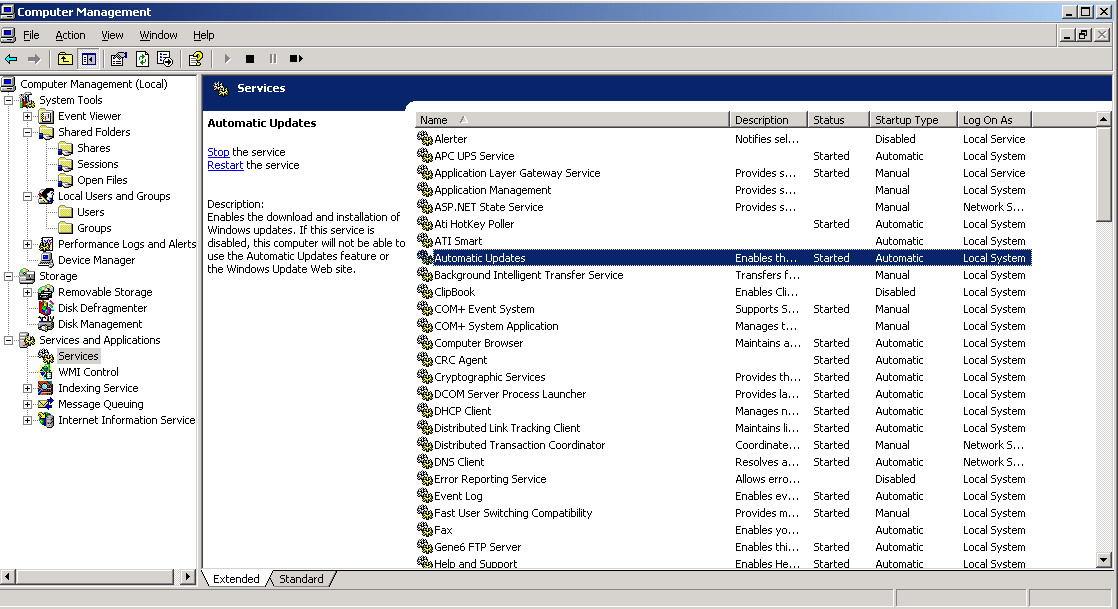Click the Properties toolbar icon
This screenshot has width=1118, height=609.
click(x=118, y=59)
